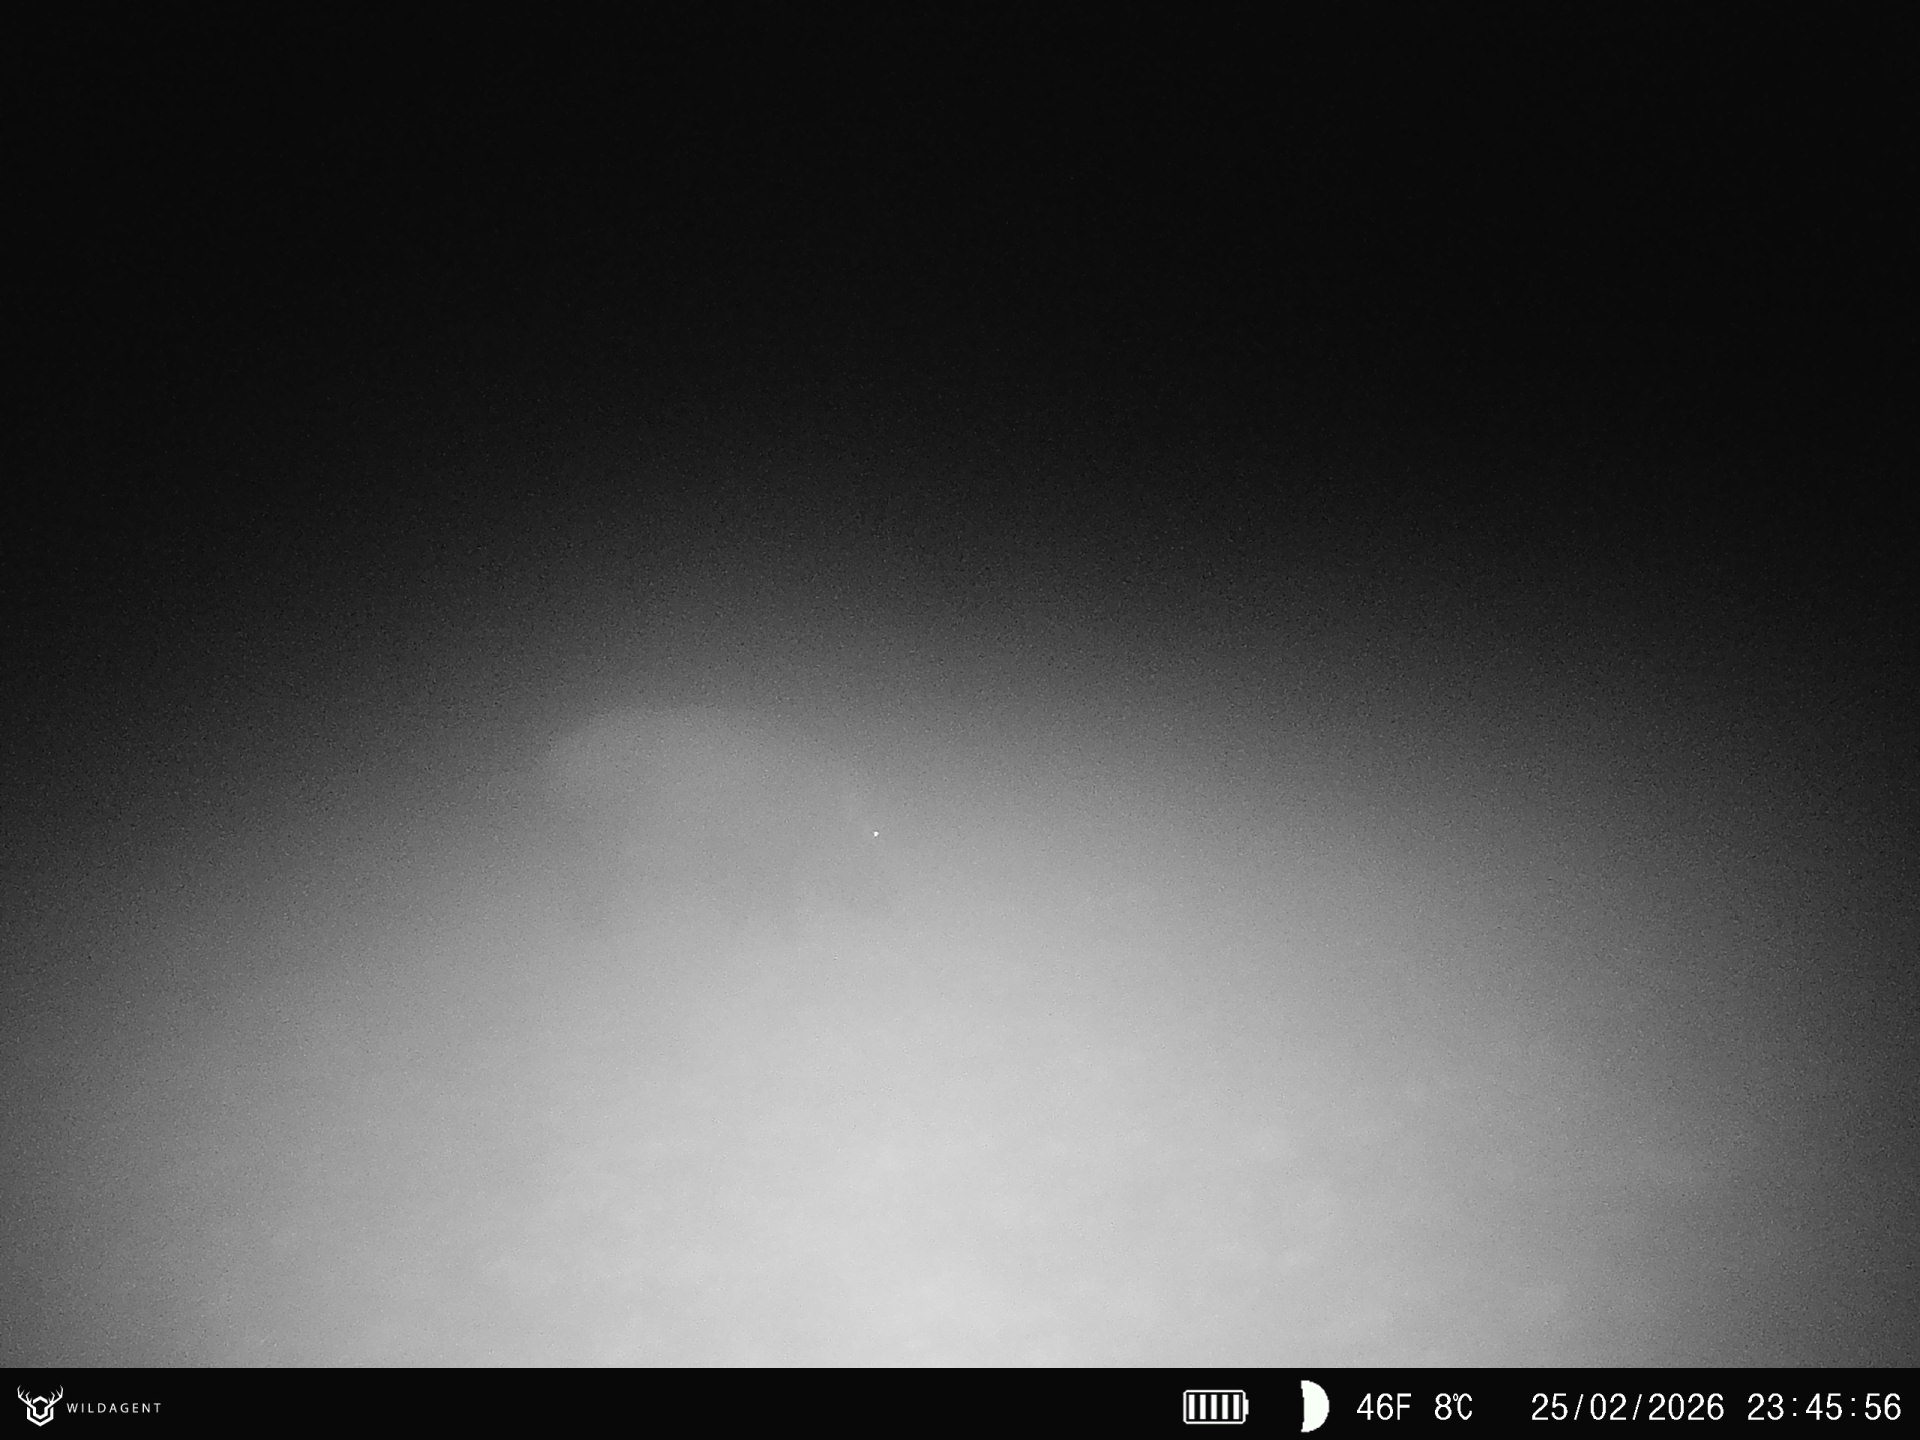The width and height of the screenshot is (1920, 1440).
Task: Click the WILDAGENT brand text
Action: pos(114,1408)
